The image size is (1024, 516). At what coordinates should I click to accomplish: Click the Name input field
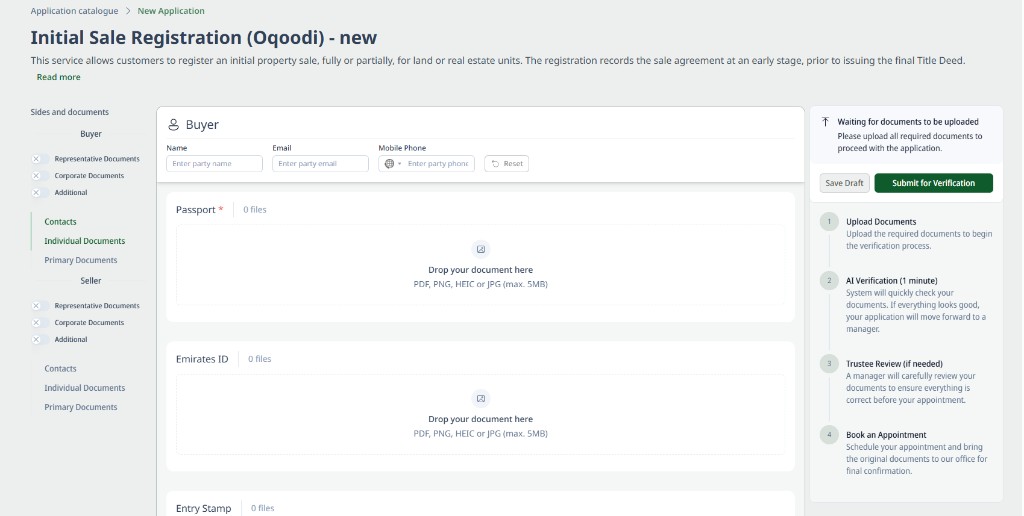tap(214, 164)
